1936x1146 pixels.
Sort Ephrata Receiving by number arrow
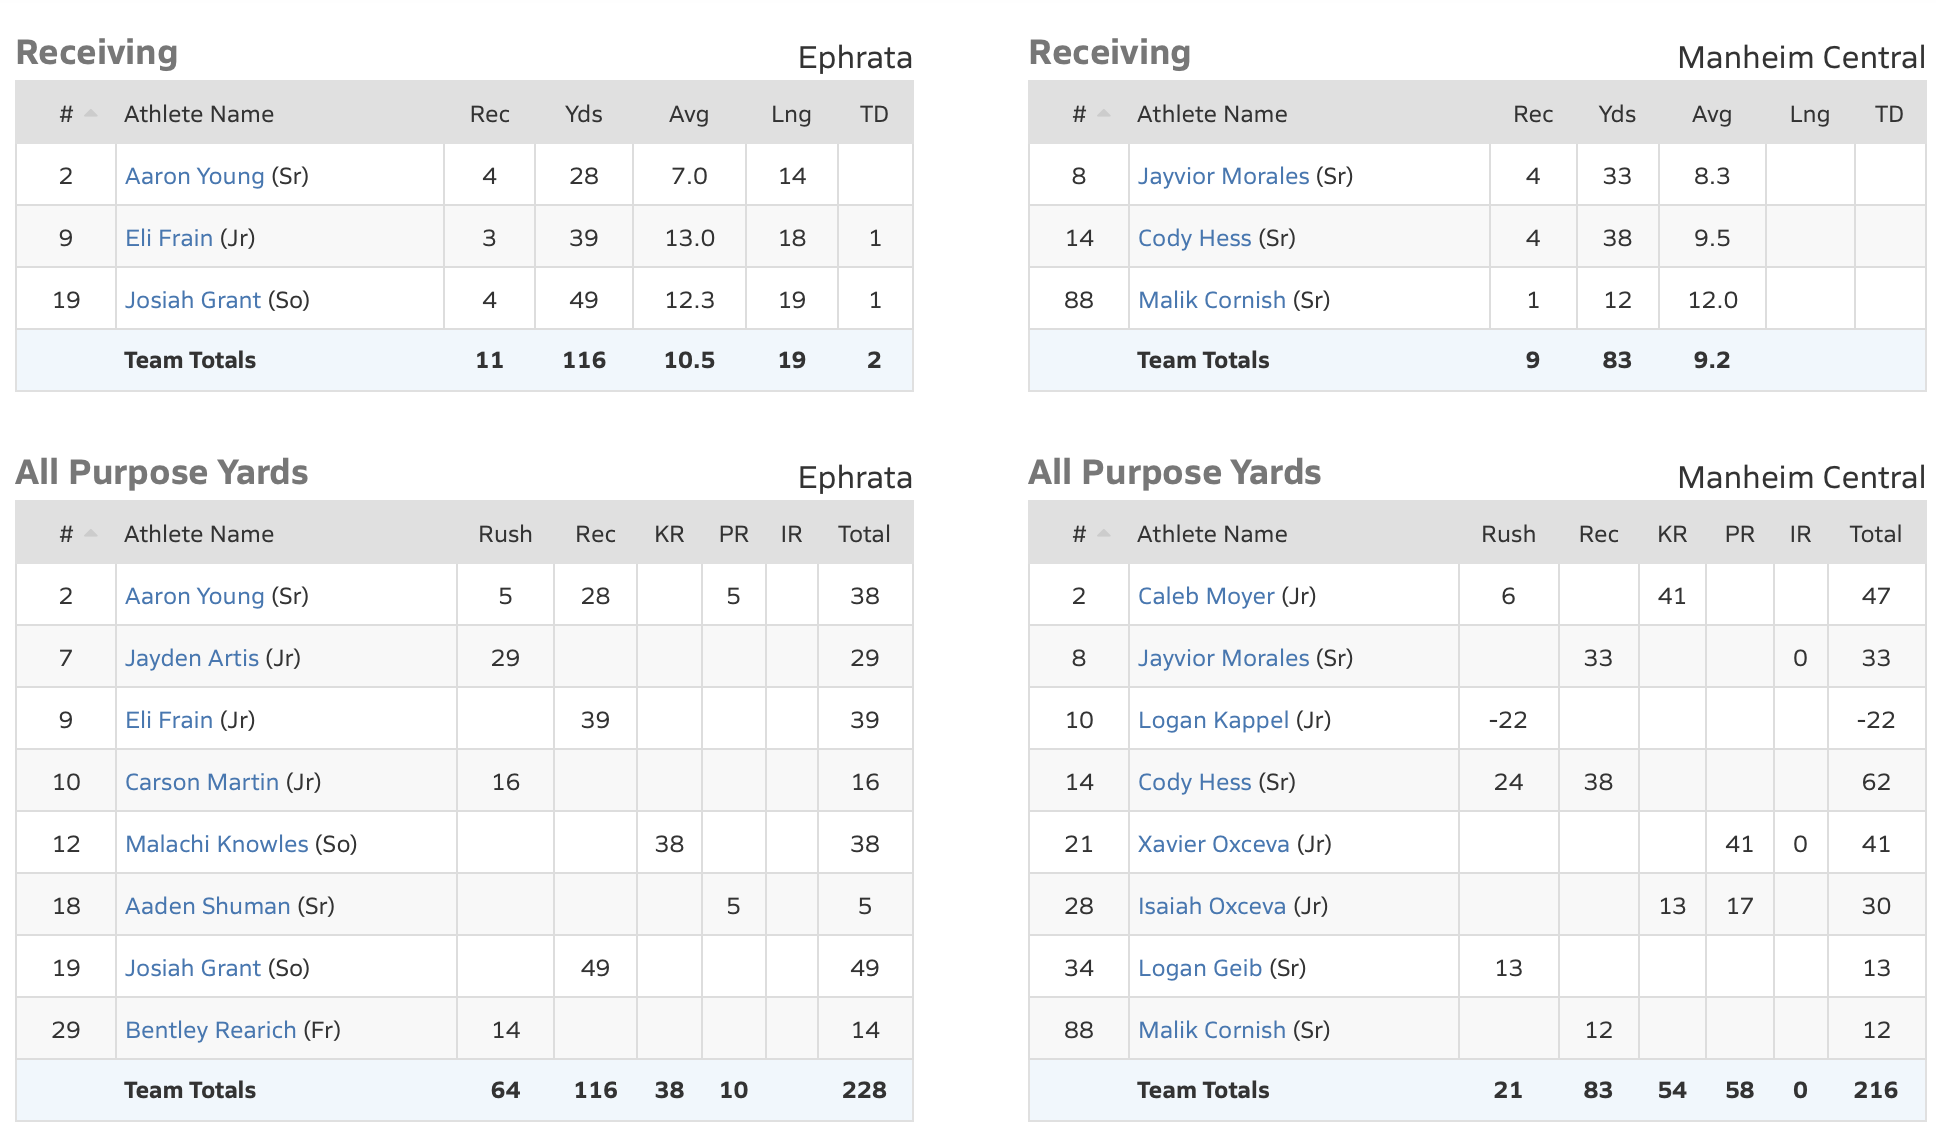pos(91,113)
